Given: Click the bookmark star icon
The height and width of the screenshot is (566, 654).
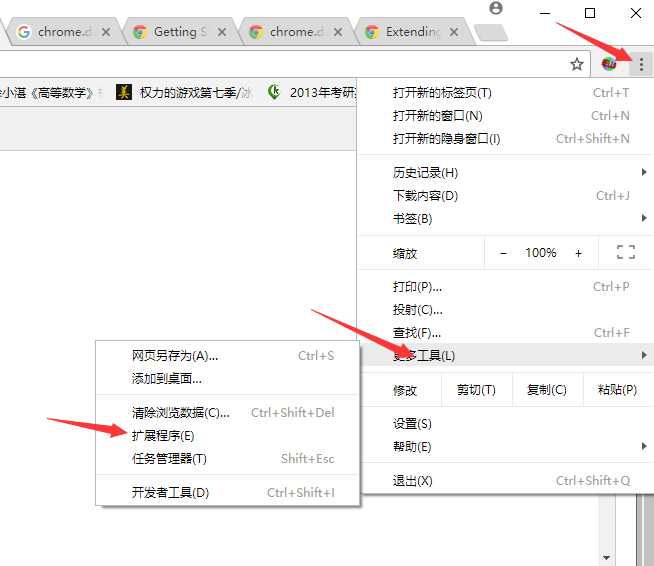Looking at the screenshot, I should click(577, 64).
